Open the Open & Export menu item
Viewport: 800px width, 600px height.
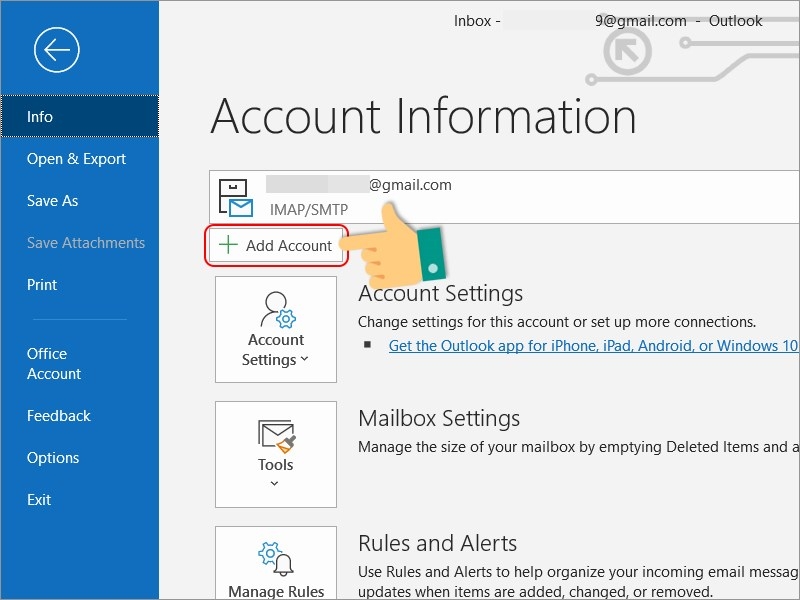(77, 159)
